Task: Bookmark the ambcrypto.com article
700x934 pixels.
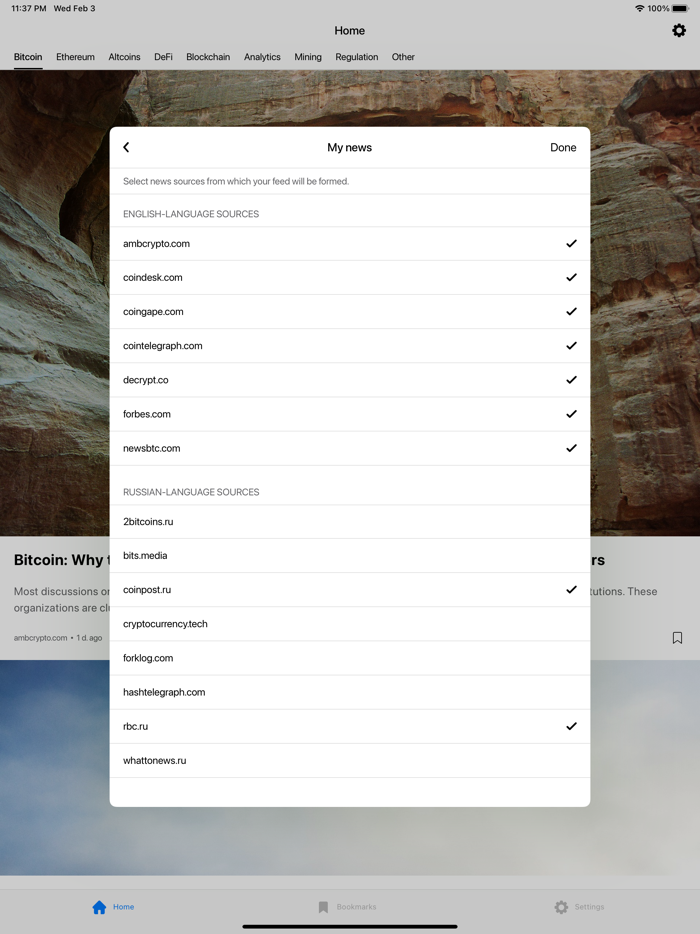Action: [677, 638]
